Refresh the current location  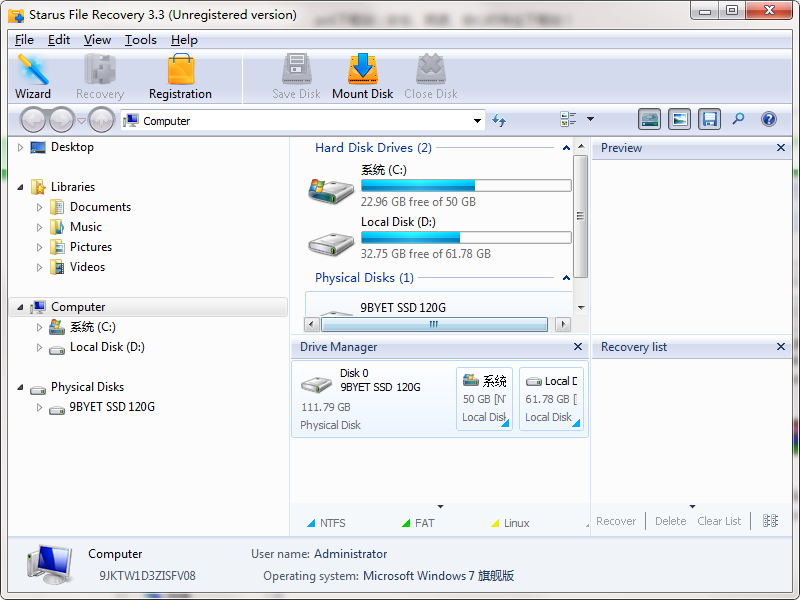tap(499, 120)
